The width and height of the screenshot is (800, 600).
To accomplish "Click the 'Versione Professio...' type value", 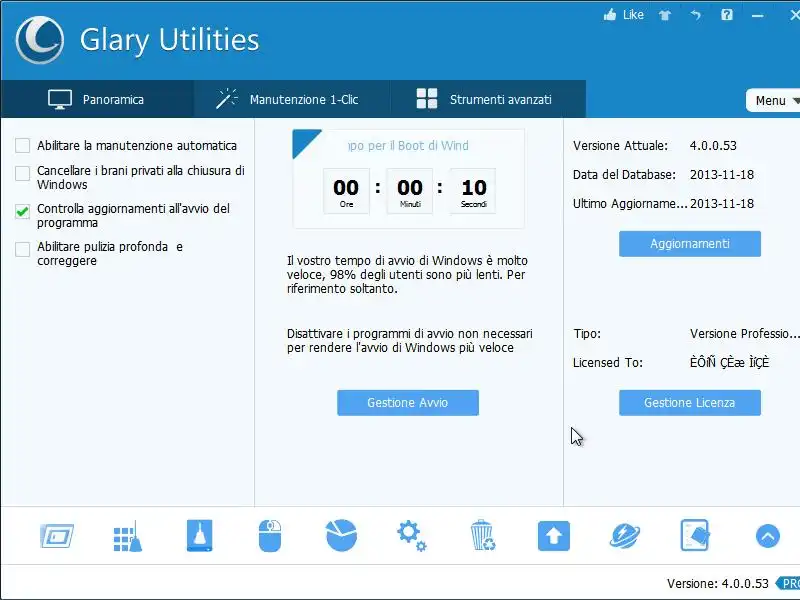I will click(744, 334).
